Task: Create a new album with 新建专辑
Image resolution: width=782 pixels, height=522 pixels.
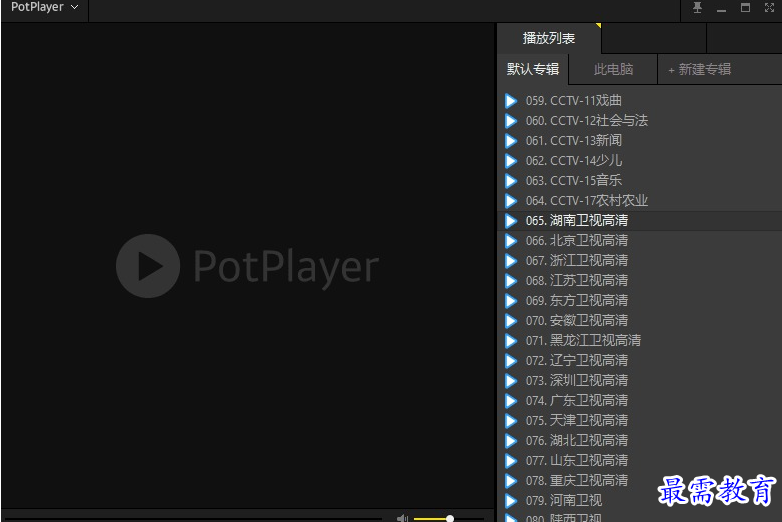Action: click(699, 69)
